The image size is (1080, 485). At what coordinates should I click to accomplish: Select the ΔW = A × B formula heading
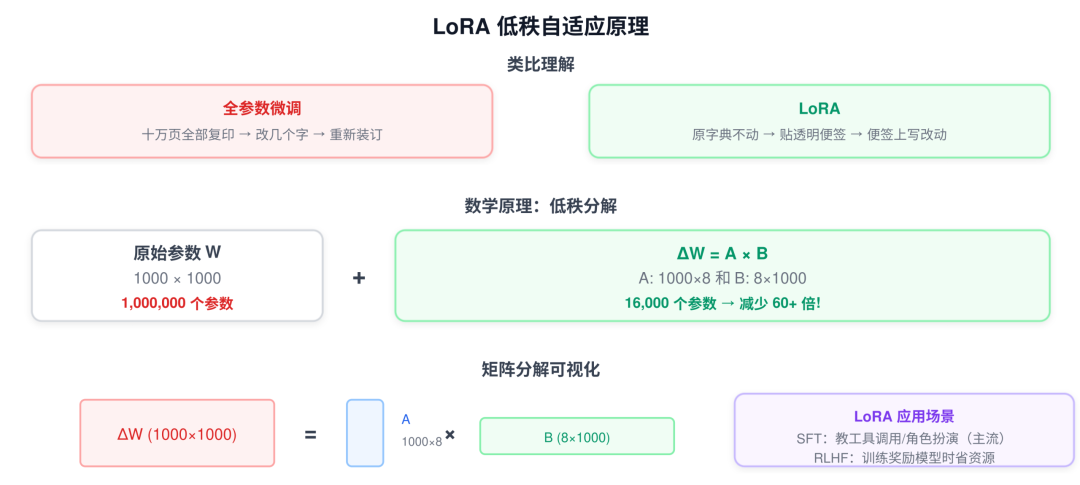[x=722, y=254]
